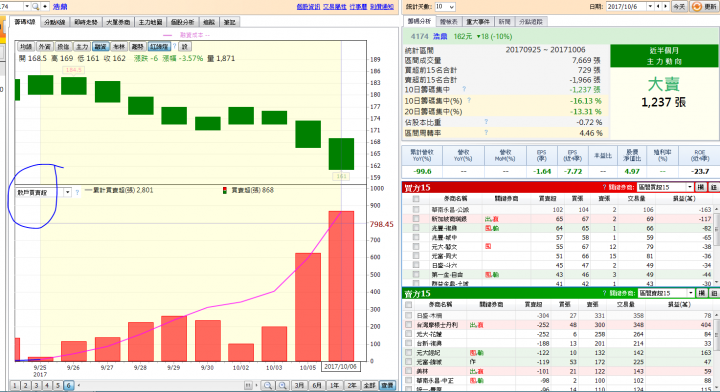
Task: Open the 行事曆 link
Action: pos(358,6)
